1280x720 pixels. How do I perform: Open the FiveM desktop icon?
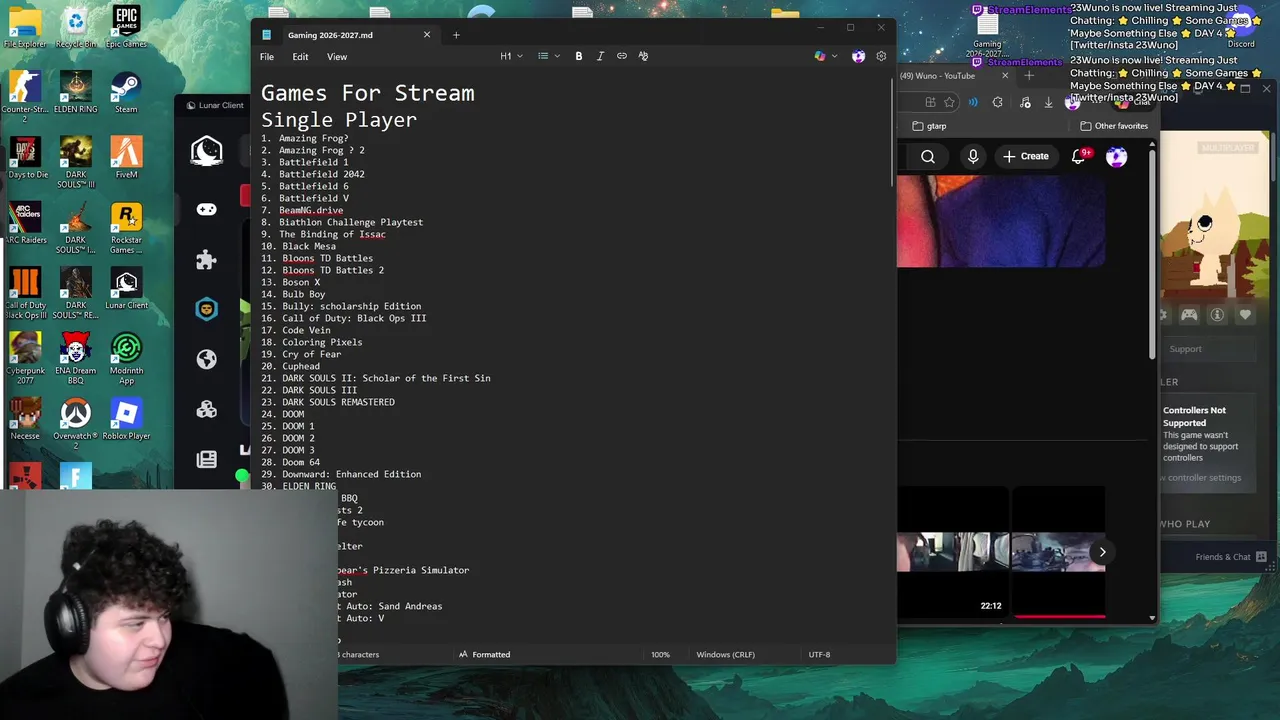126,157
